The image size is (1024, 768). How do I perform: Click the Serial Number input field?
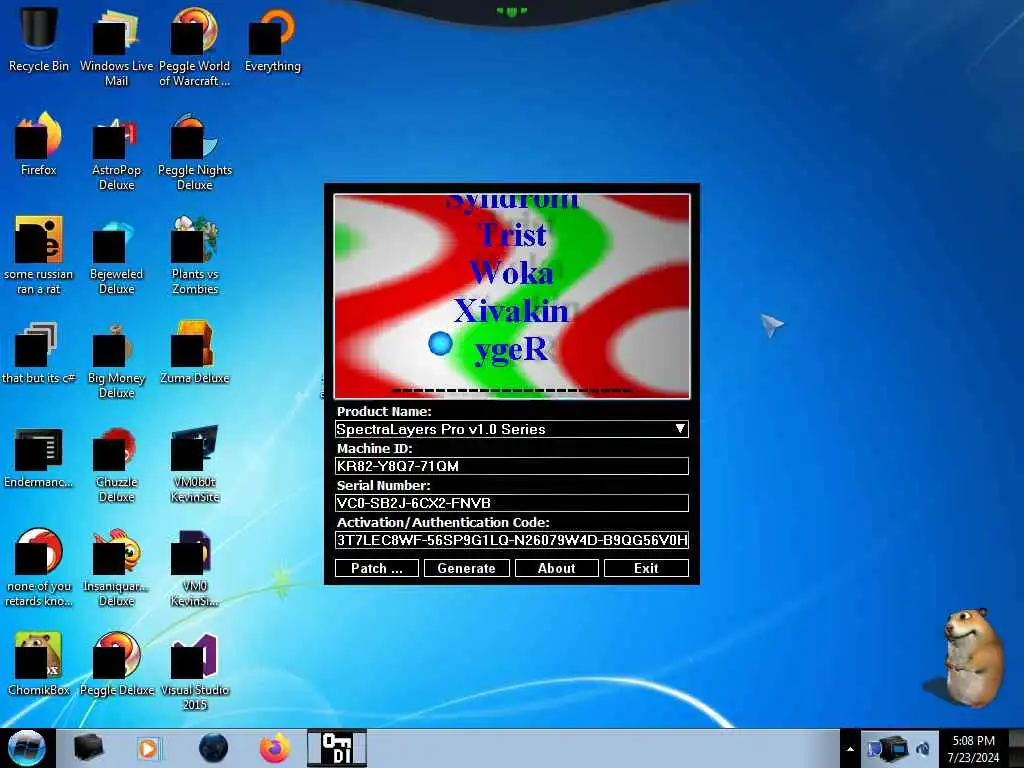(511, 503)
